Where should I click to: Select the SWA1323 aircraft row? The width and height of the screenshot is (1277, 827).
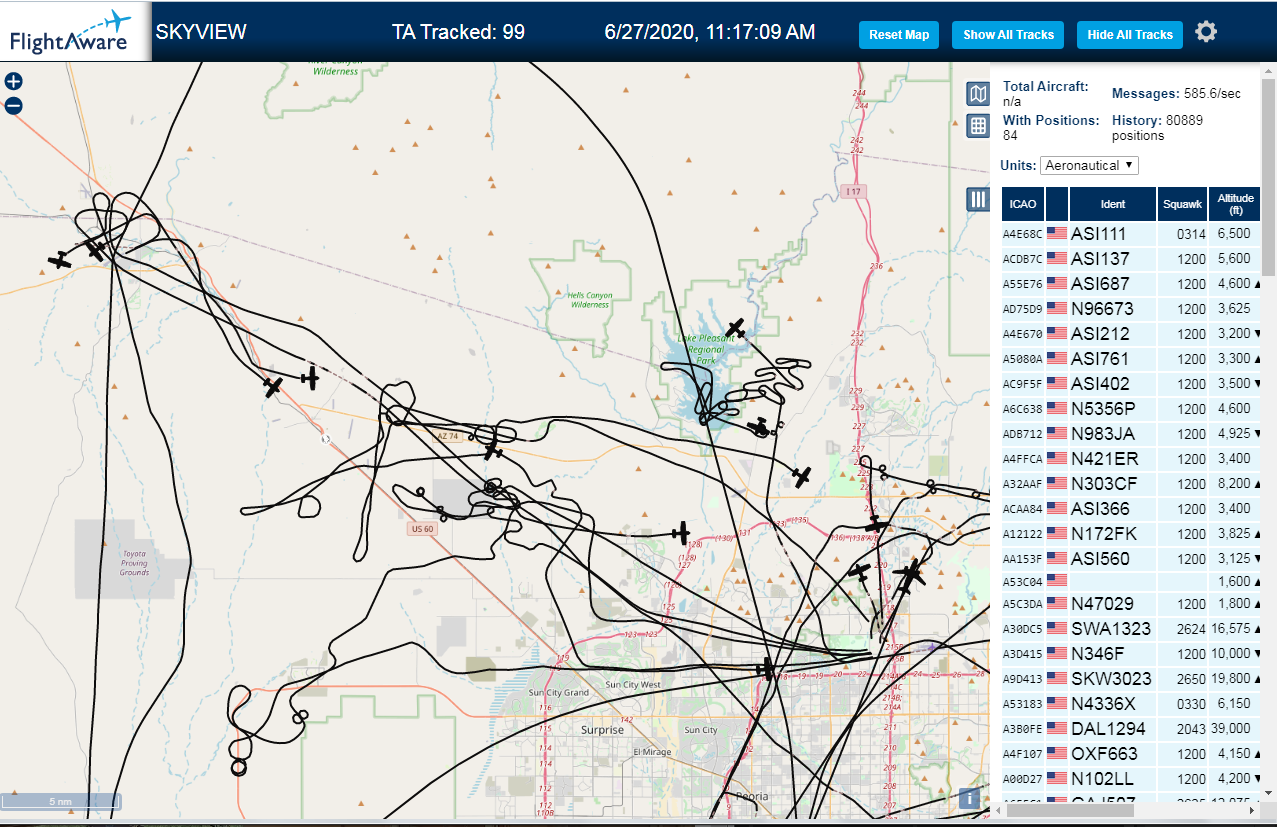tap(1132, 629)
